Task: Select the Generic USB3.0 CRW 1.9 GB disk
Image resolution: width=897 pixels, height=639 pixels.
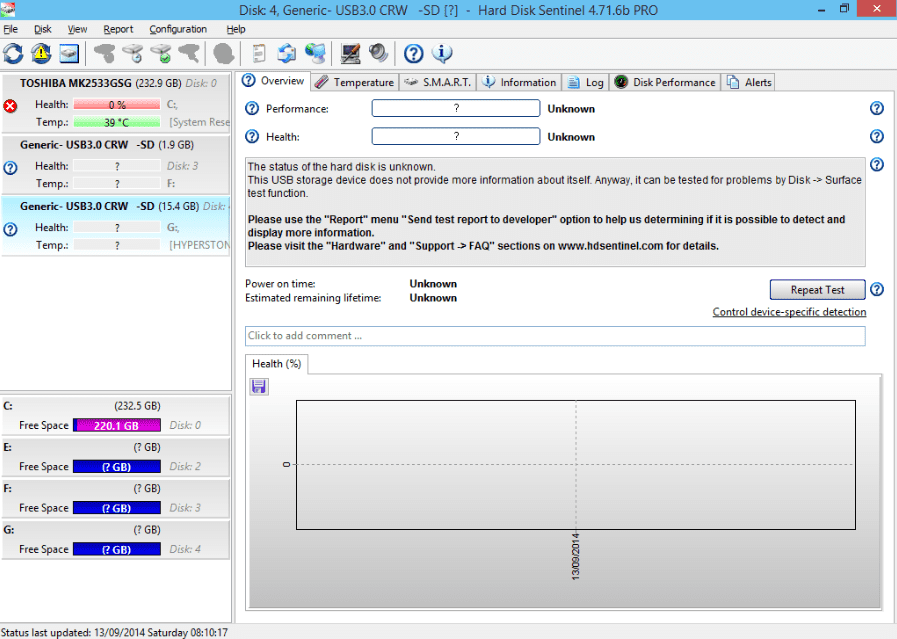Action: [x=116, y=164]
